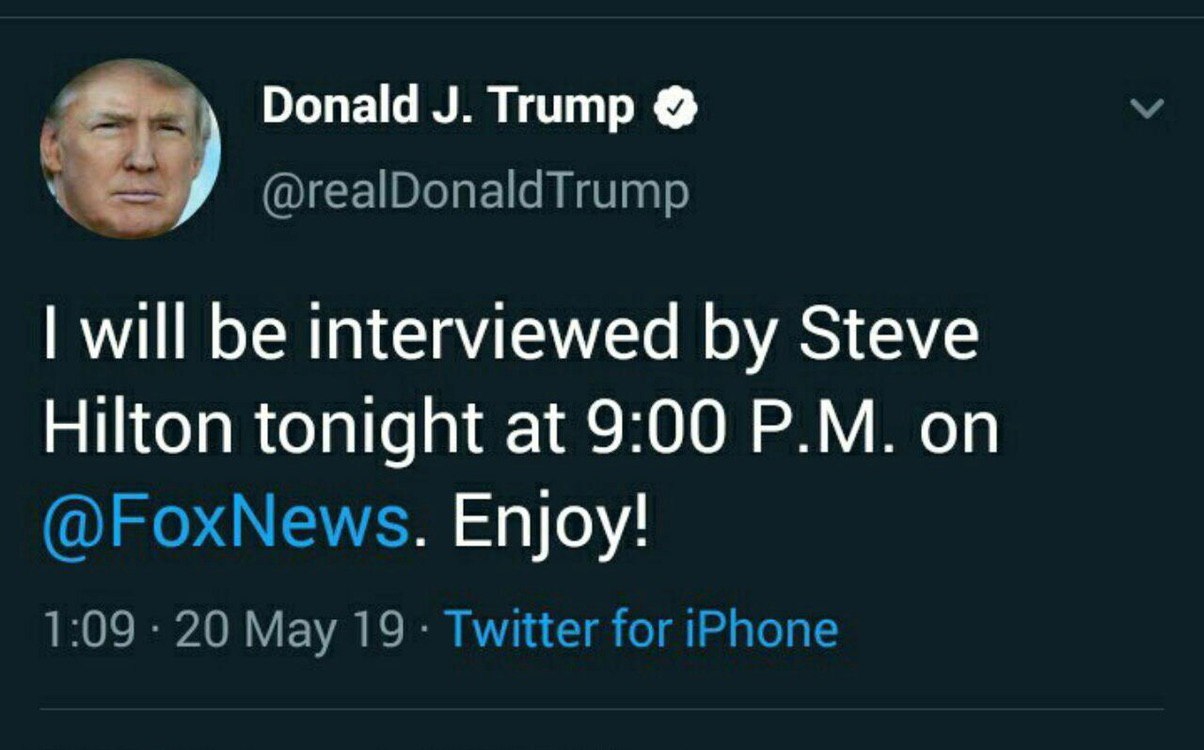Open Donald J. Trump's profile picture

pyautogui.click(x=130, y=148)
